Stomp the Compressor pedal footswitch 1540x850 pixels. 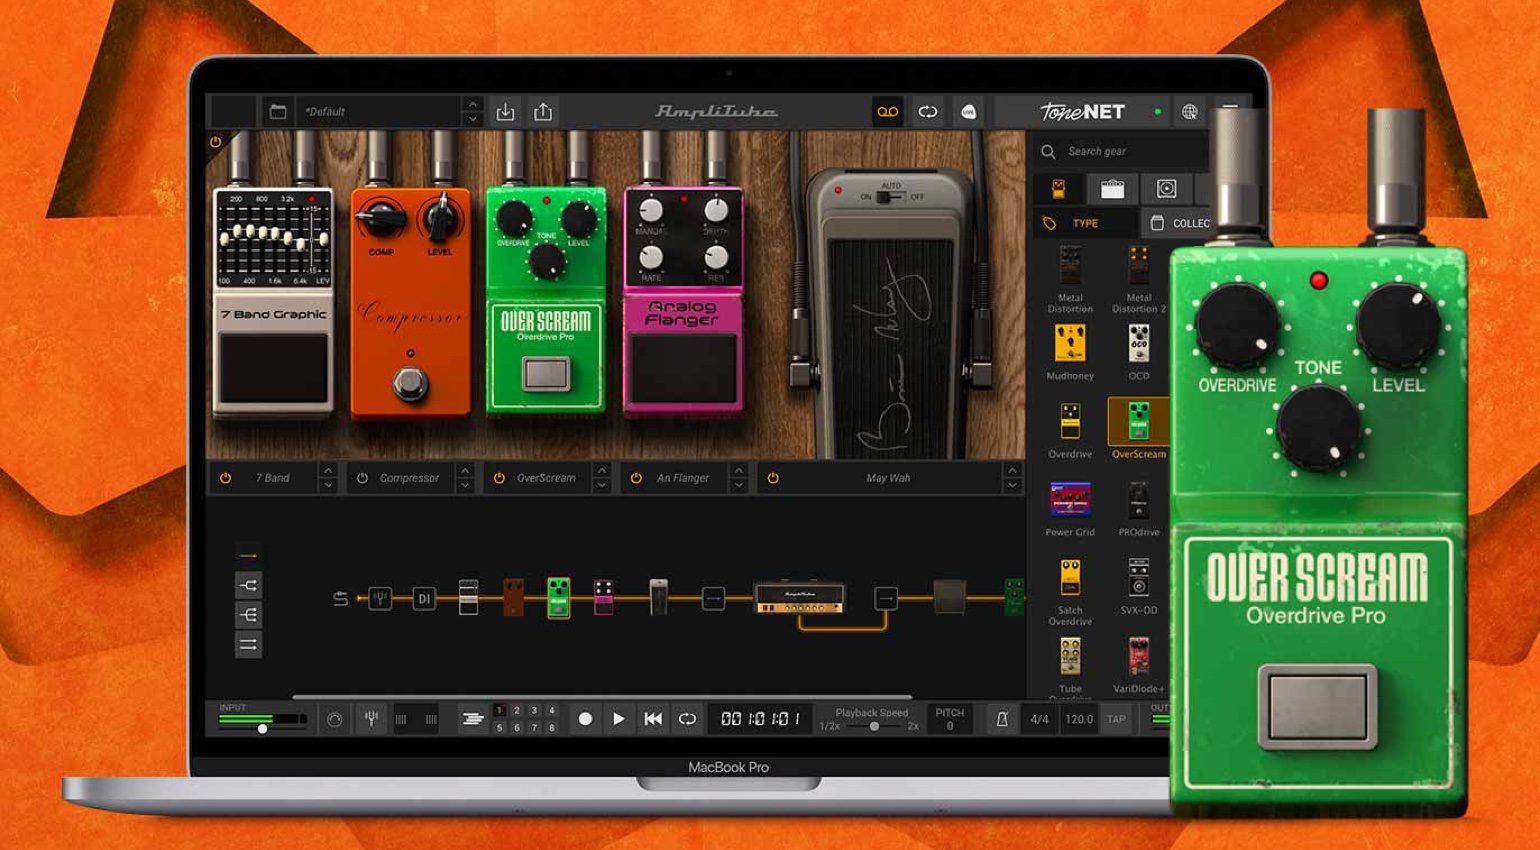point(409,383)
